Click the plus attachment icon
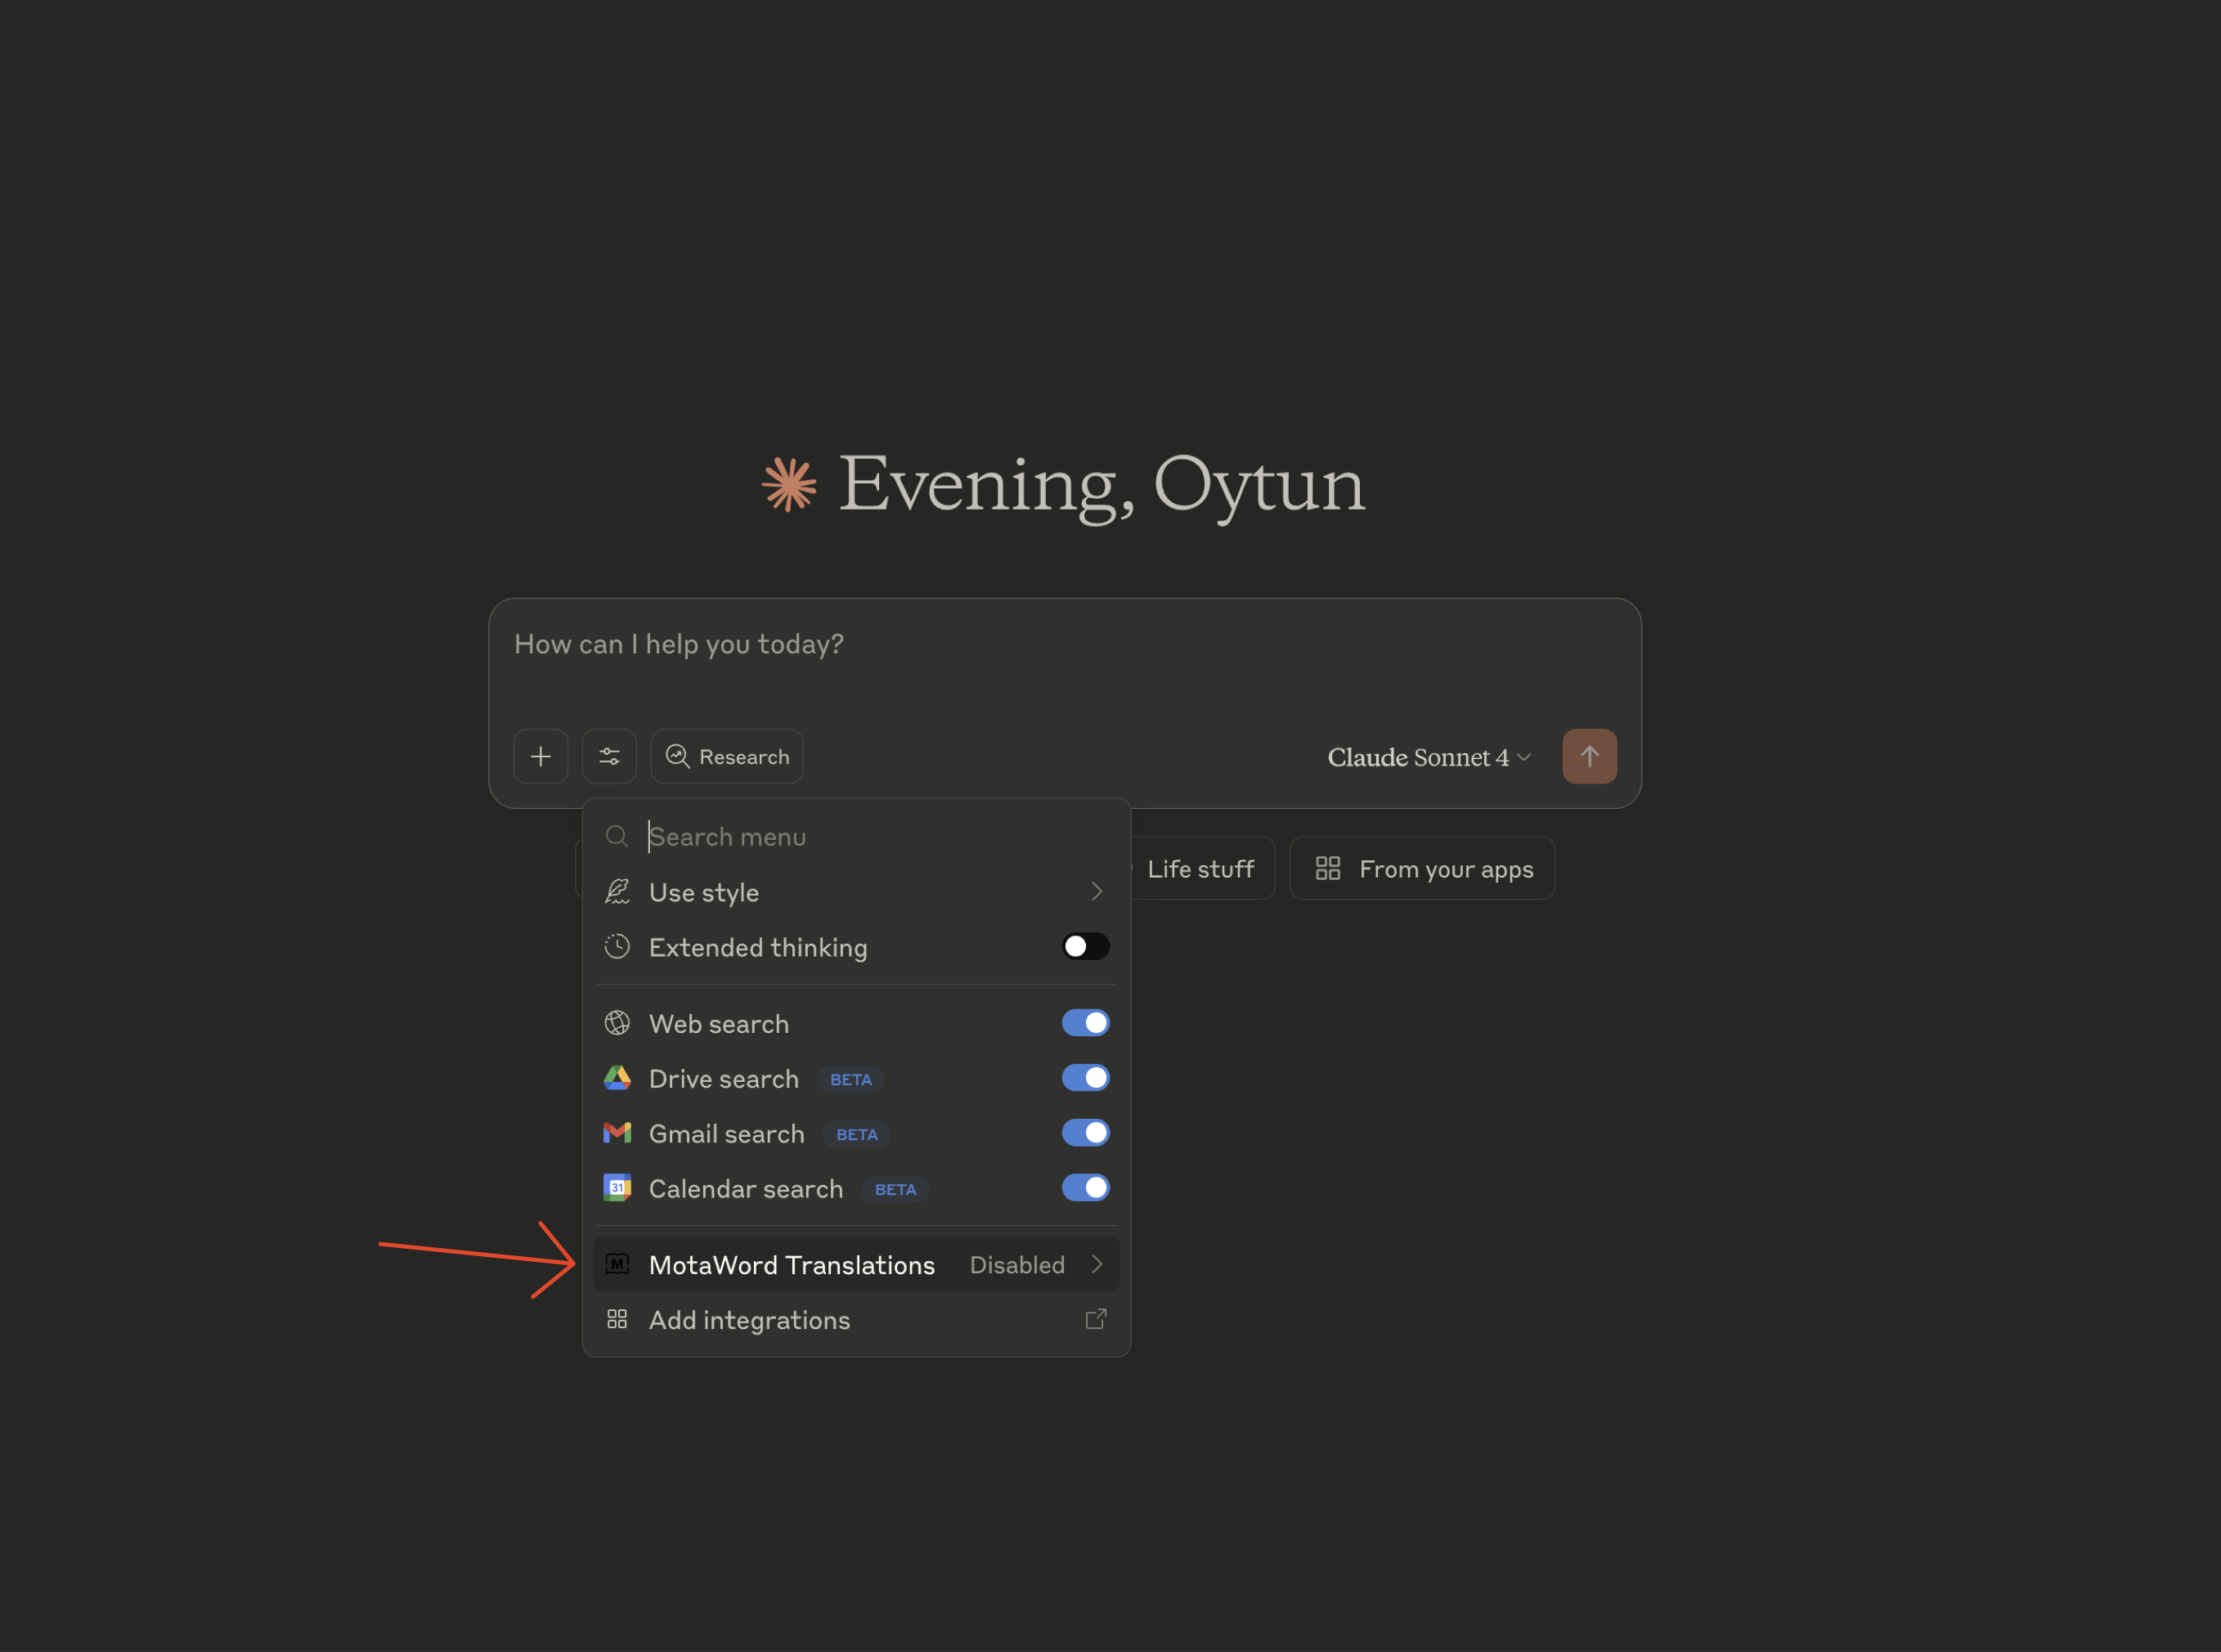The width and height of the screenshot is (2221, 1652). click(540, 756)
